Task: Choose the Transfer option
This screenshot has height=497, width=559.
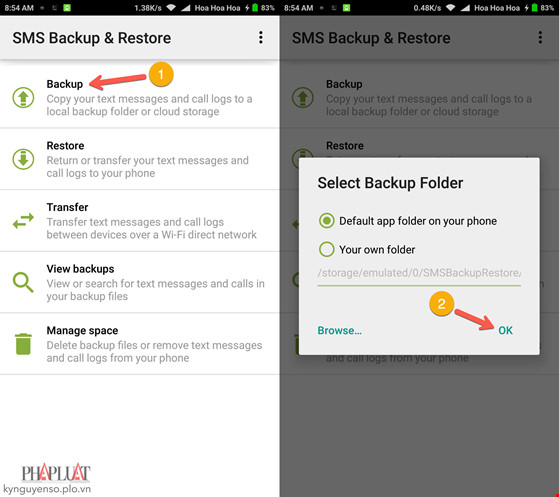Action: click(140, 221)
